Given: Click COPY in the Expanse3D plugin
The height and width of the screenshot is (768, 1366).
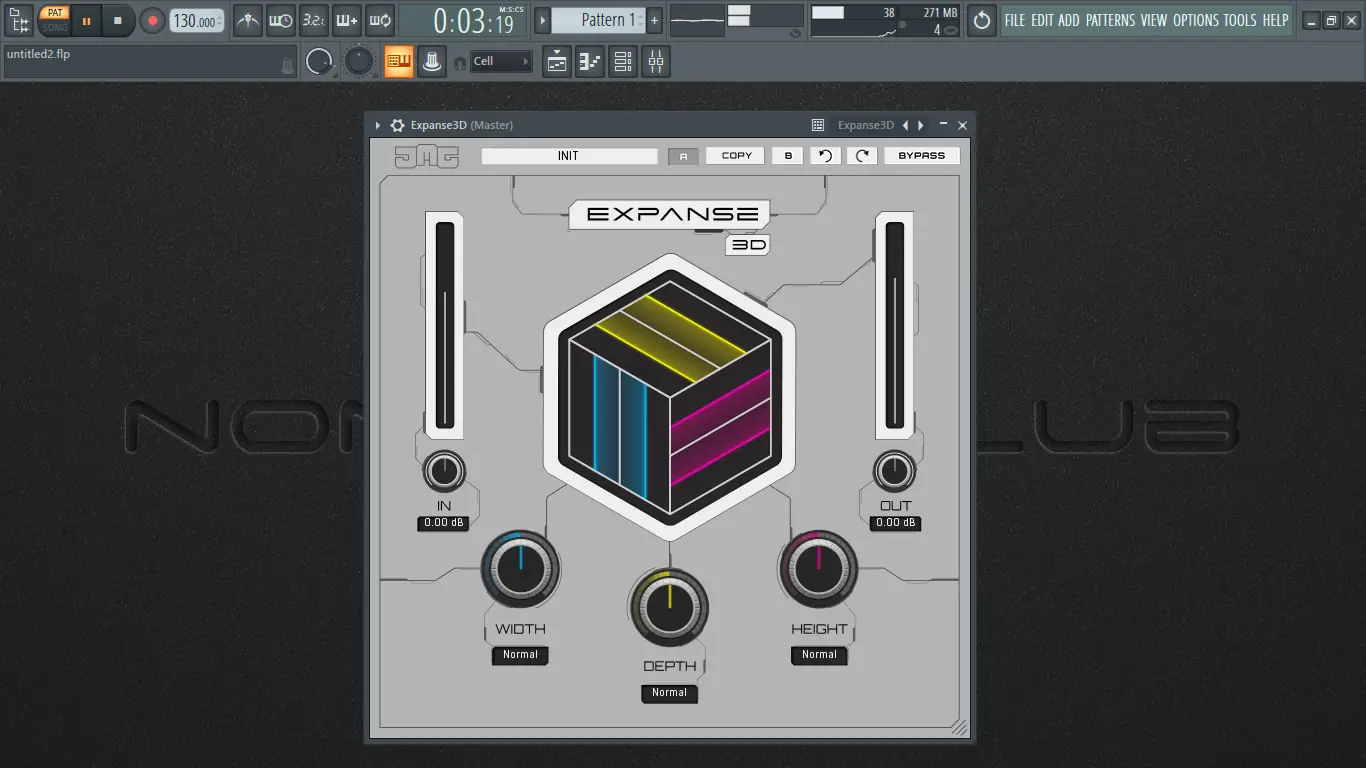Looking at the screenshot, I should [x=735, y=155].
